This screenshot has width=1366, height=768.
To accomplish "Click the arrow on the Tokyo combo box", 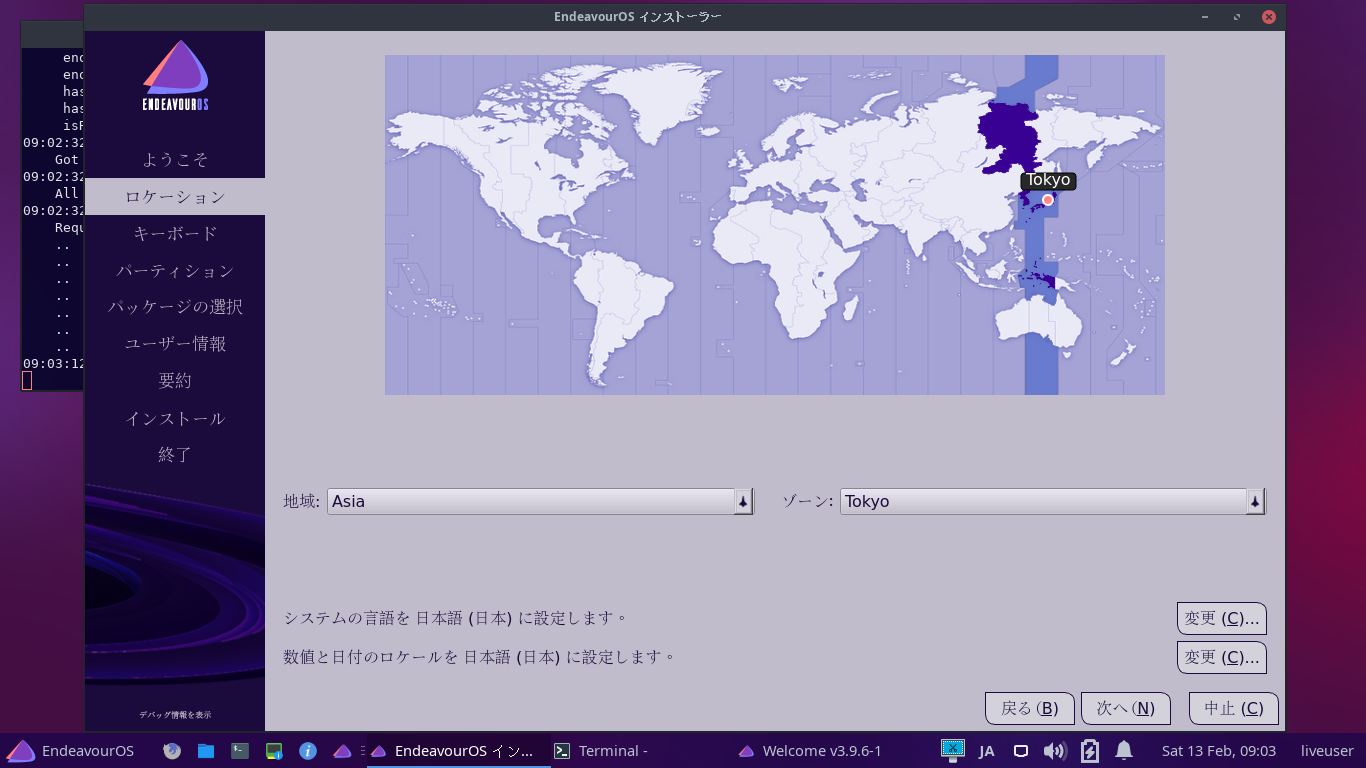I will [x=1255, y=502].
